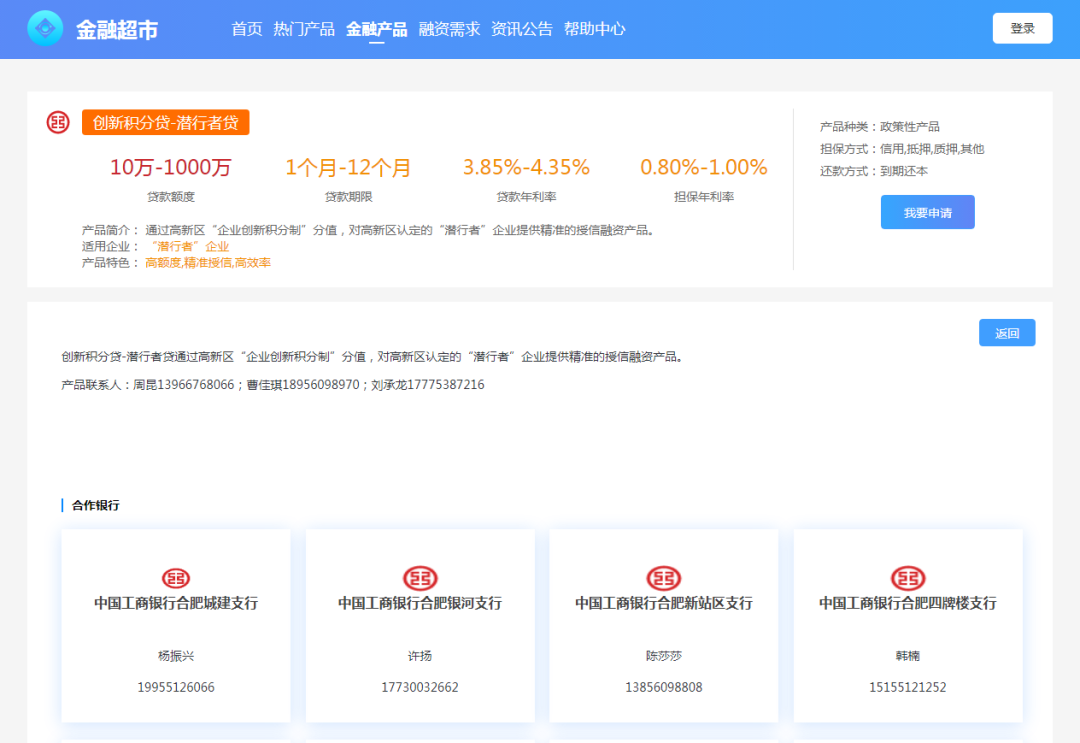Click ICBC logo on 银河支行 card
This screenshot has width=1080, height=743.
420,578
